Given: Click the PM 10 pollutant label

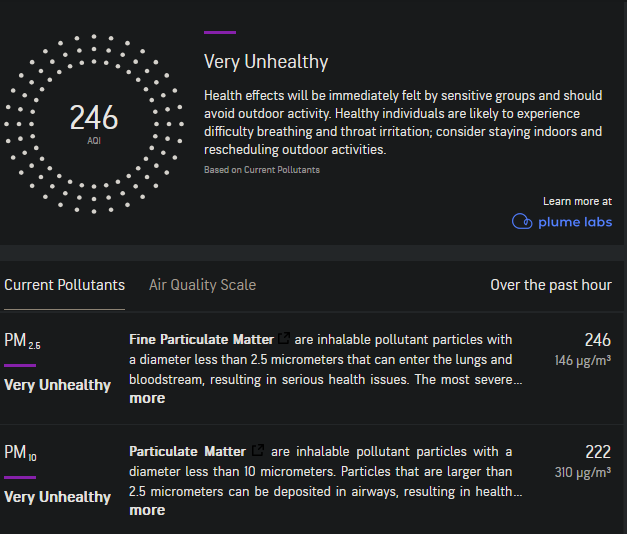Looking at the screenshot, I should 22,454.
